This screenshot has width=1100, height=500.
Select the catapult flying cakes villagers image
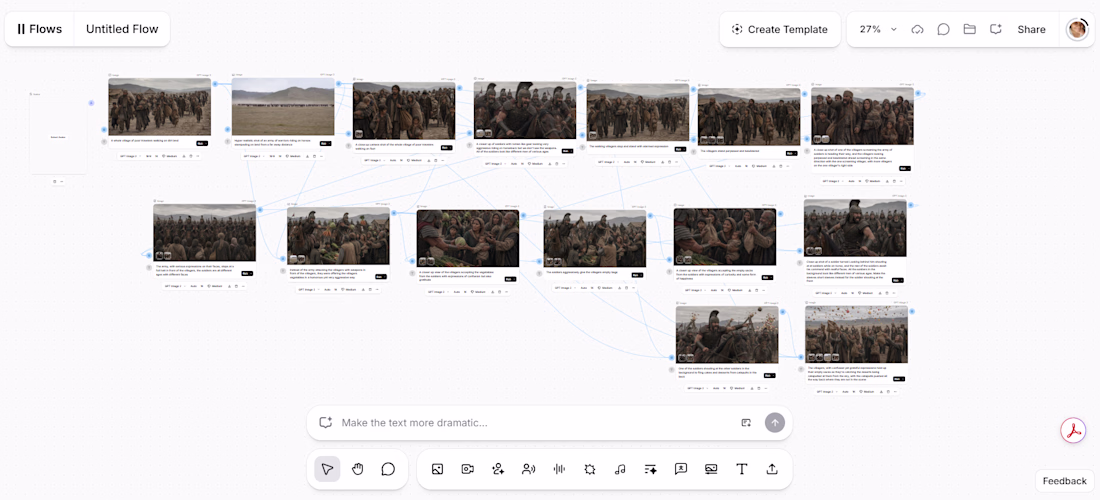point(856,334)
